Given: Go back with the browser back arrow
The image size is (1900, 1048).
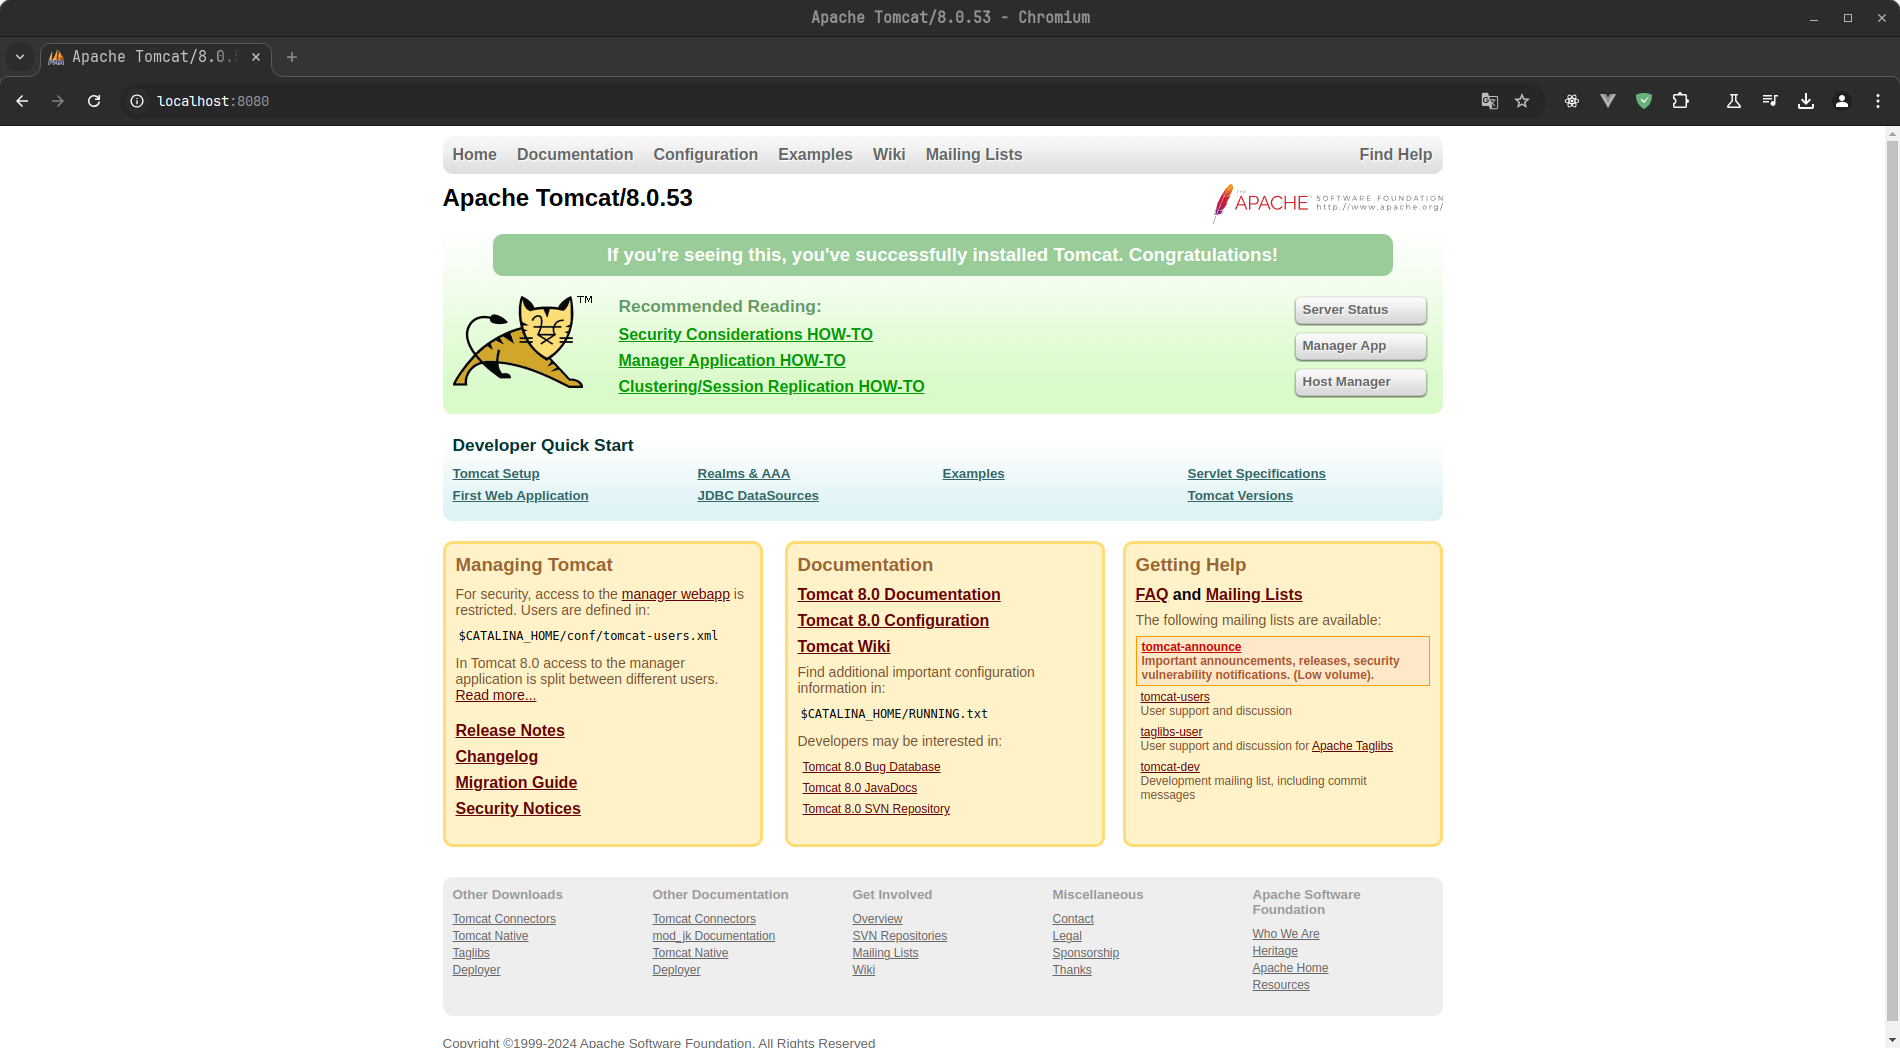Looking at the screenshot, I should click(x=22, y=101).
